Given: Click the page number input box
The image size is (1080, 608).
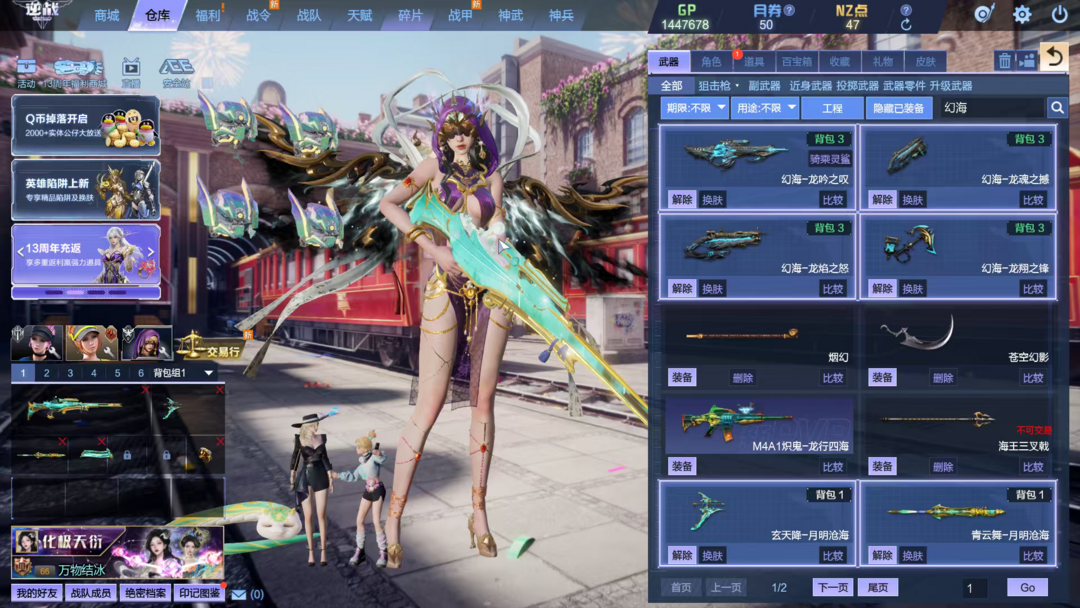Looking at the screenshot, I should [974, 588].
